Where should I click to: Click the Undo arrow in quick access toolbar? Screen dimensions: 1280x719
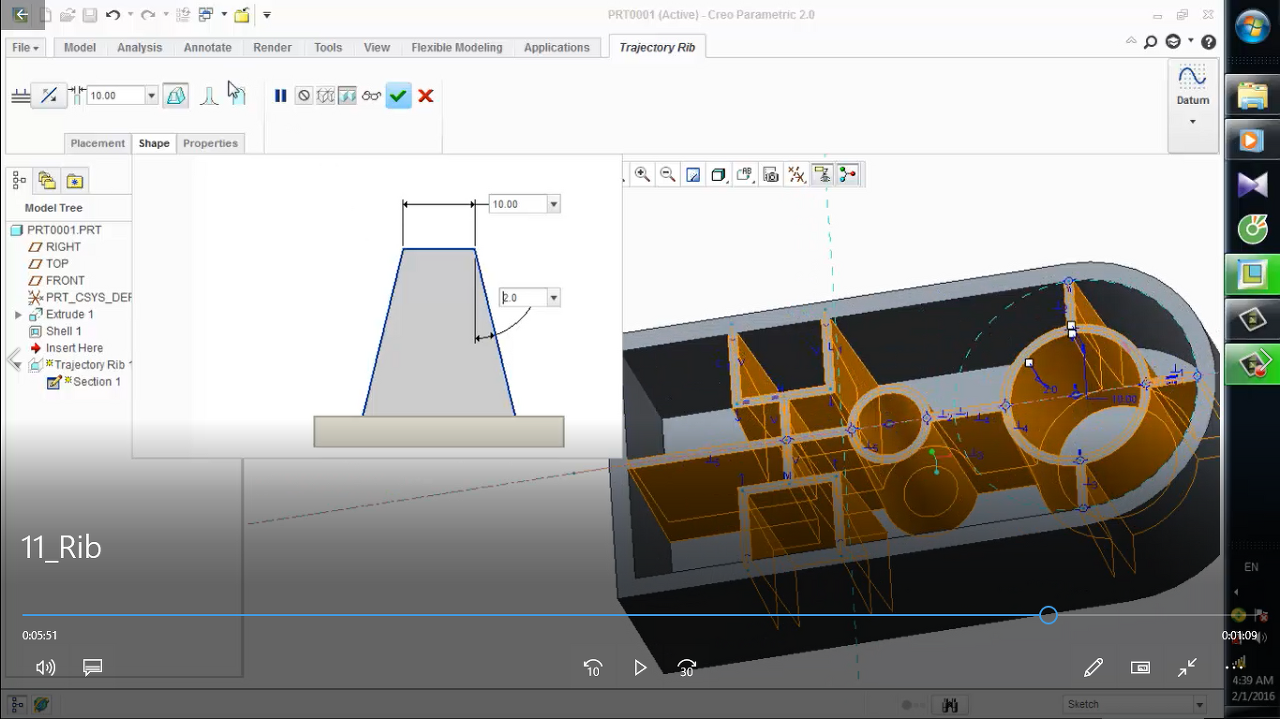click(x=112, y=15)
